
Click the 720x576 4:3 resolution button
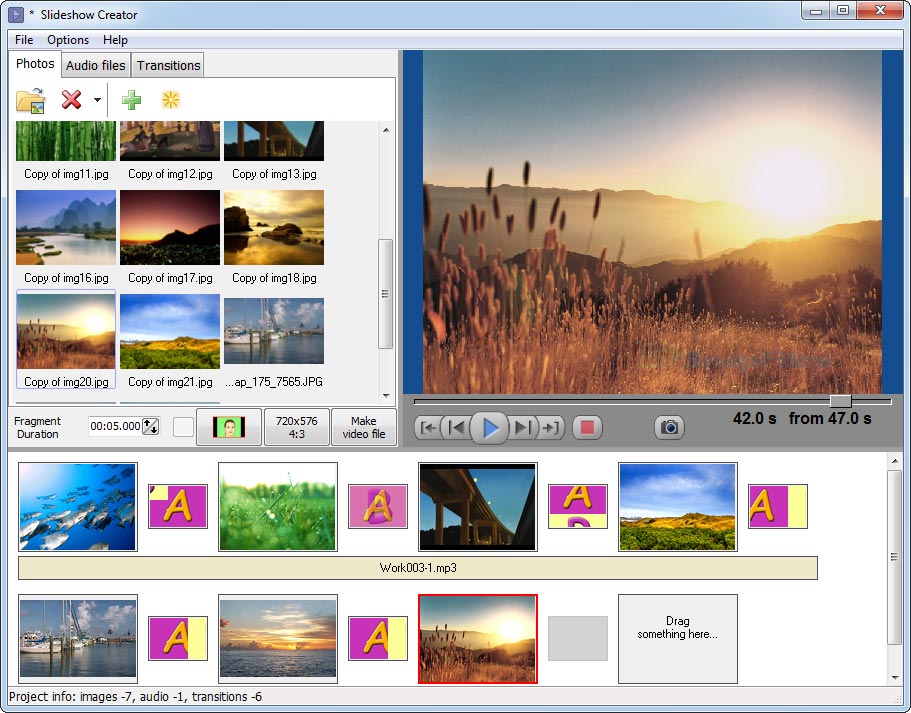coord(295,426)
